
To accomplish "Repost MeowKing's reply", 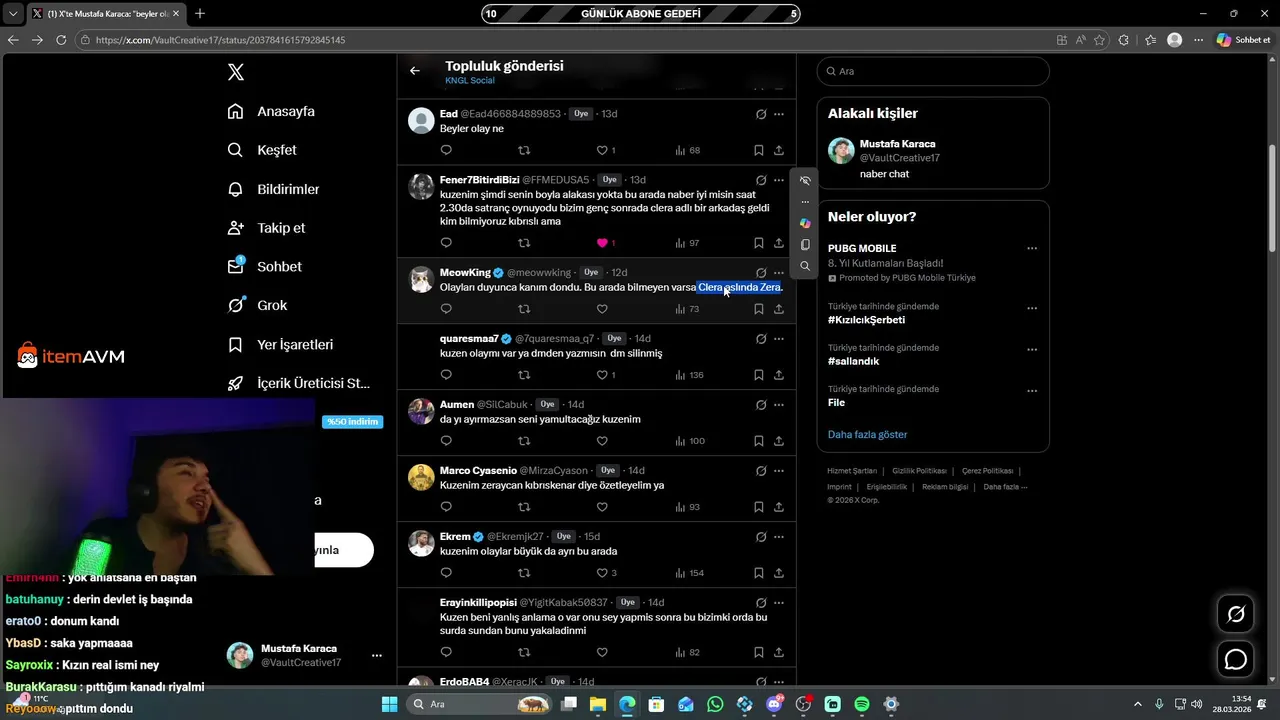I will pos(524,309).
